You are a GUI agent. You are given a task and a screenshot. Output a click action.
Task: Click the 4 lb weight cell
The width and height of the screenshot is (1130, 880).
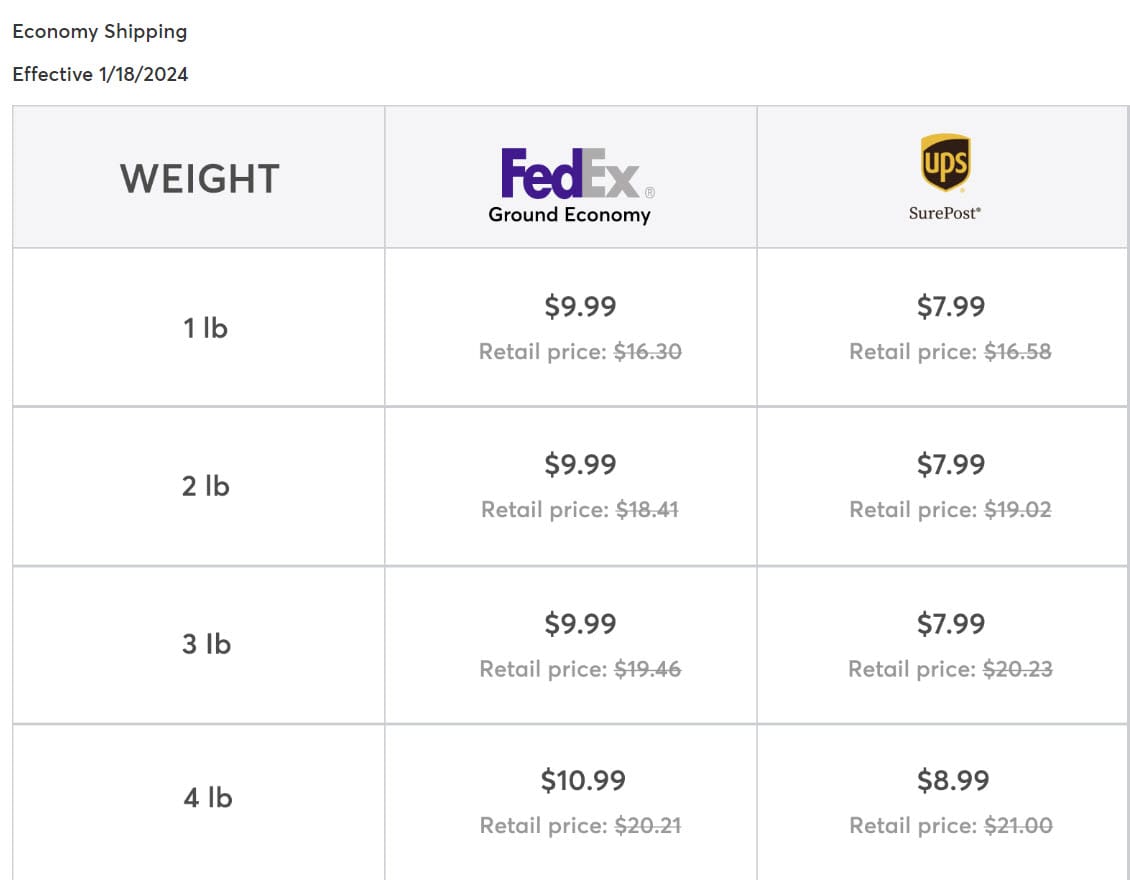[x=207, y=798]
